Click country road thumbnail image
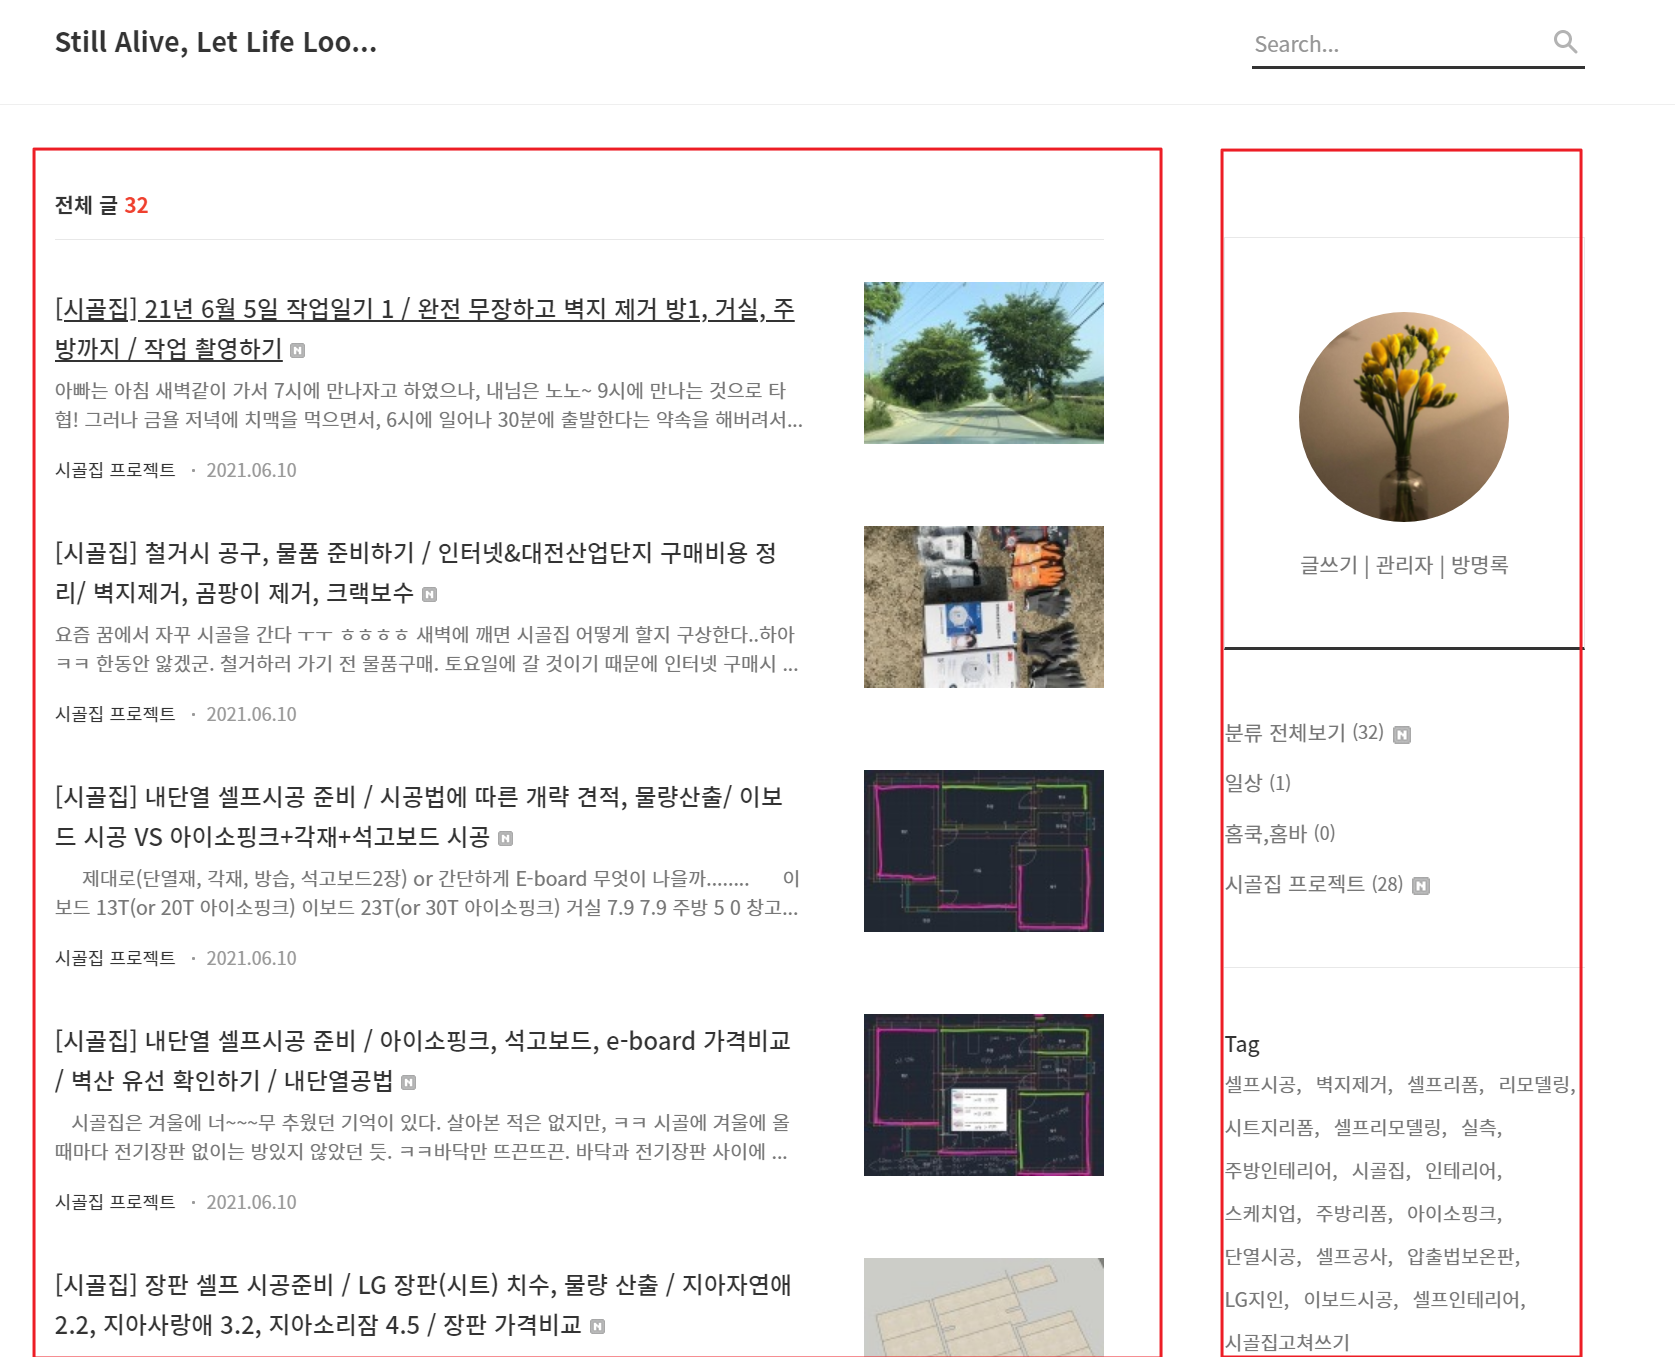This screenshot has height=1357, width=1675. [x=984, y=362]
